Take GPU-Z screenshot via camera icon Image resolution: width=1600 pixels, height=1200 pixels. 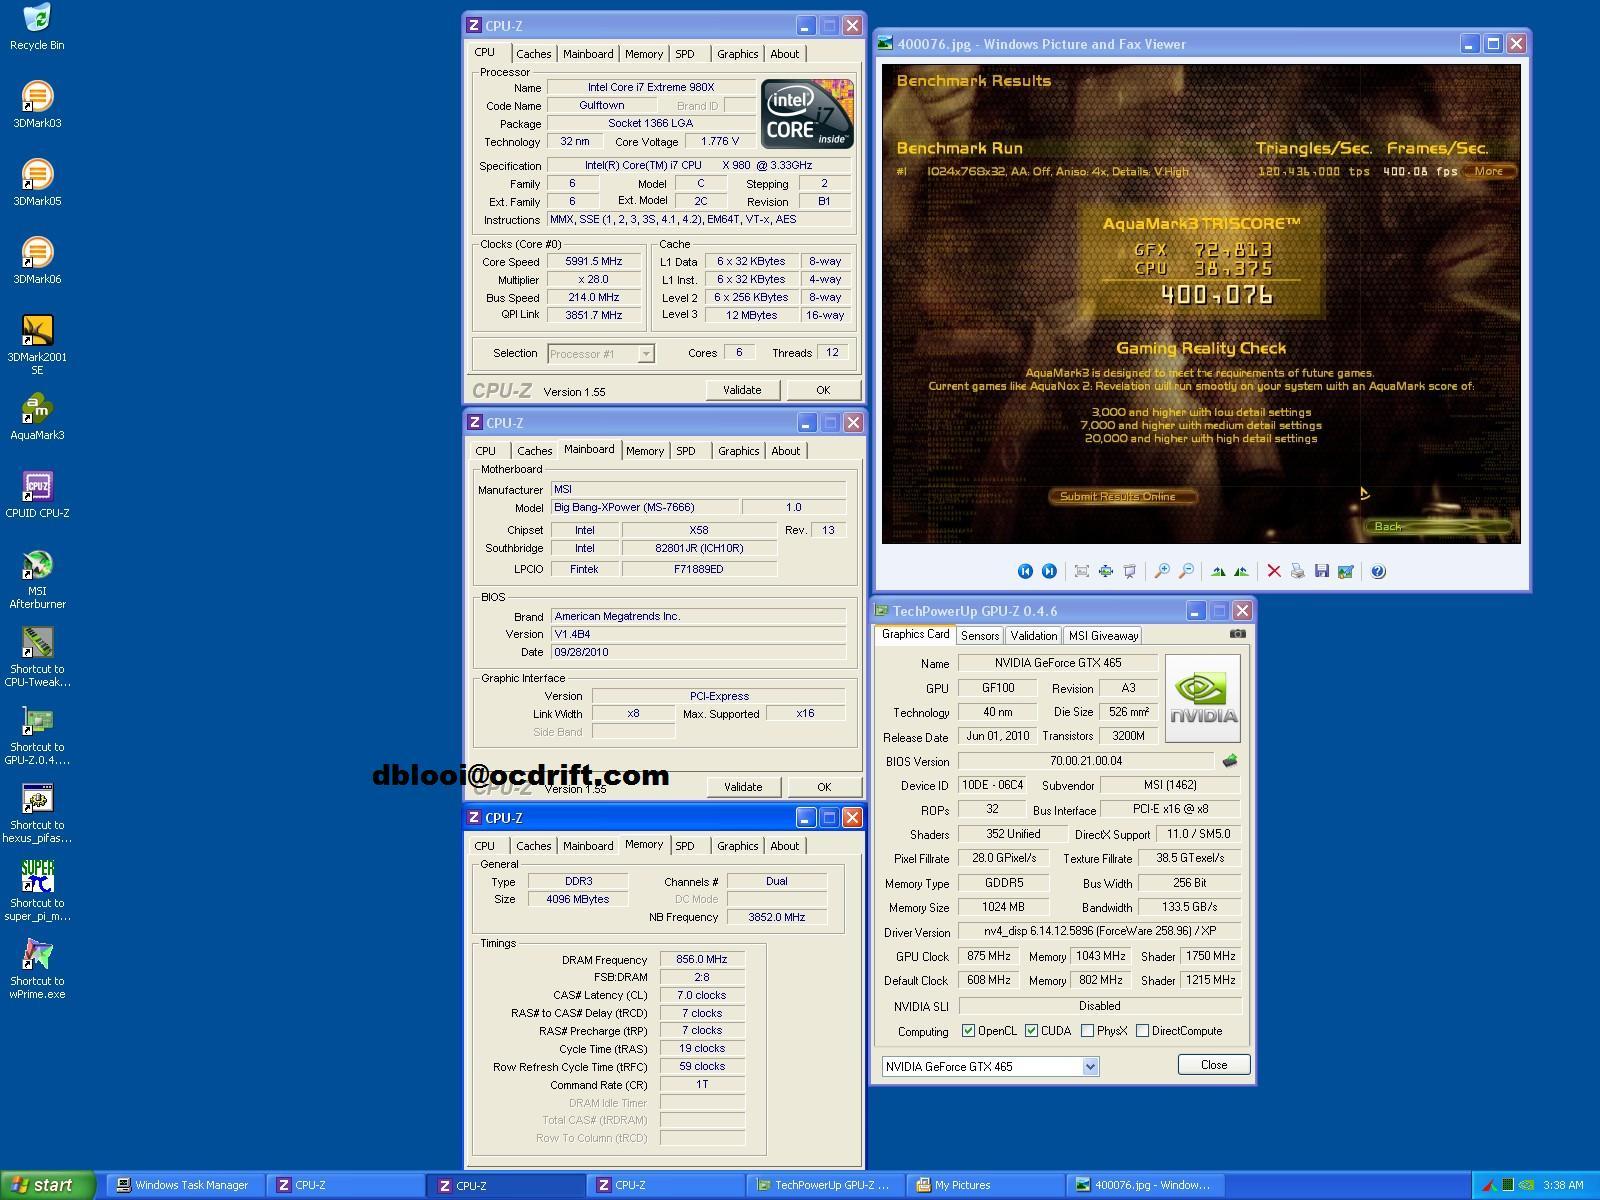[1238, 633]
